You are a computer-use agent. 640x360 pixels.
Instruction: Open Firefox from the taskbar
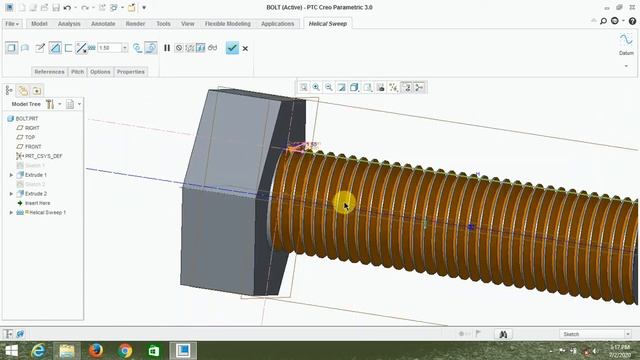96,351
